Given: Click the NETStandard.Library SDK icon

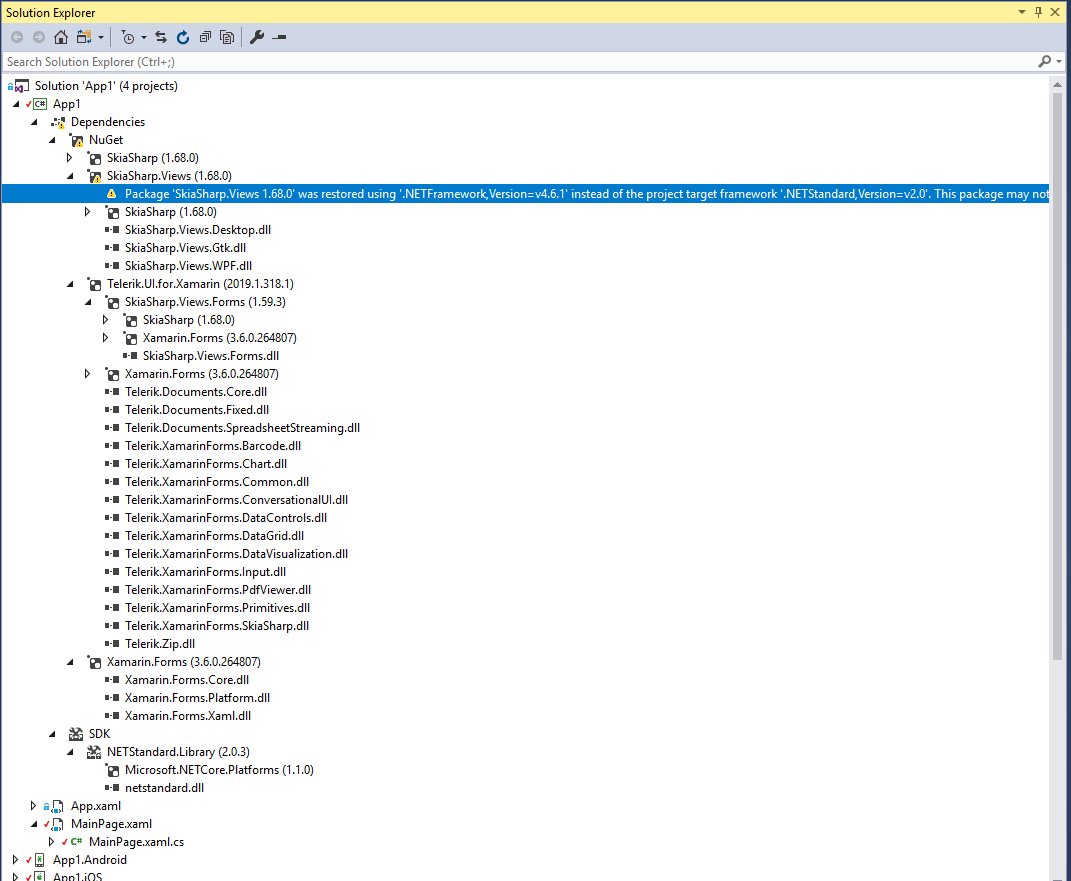Looking at the screenshot, I should point(94,752).
